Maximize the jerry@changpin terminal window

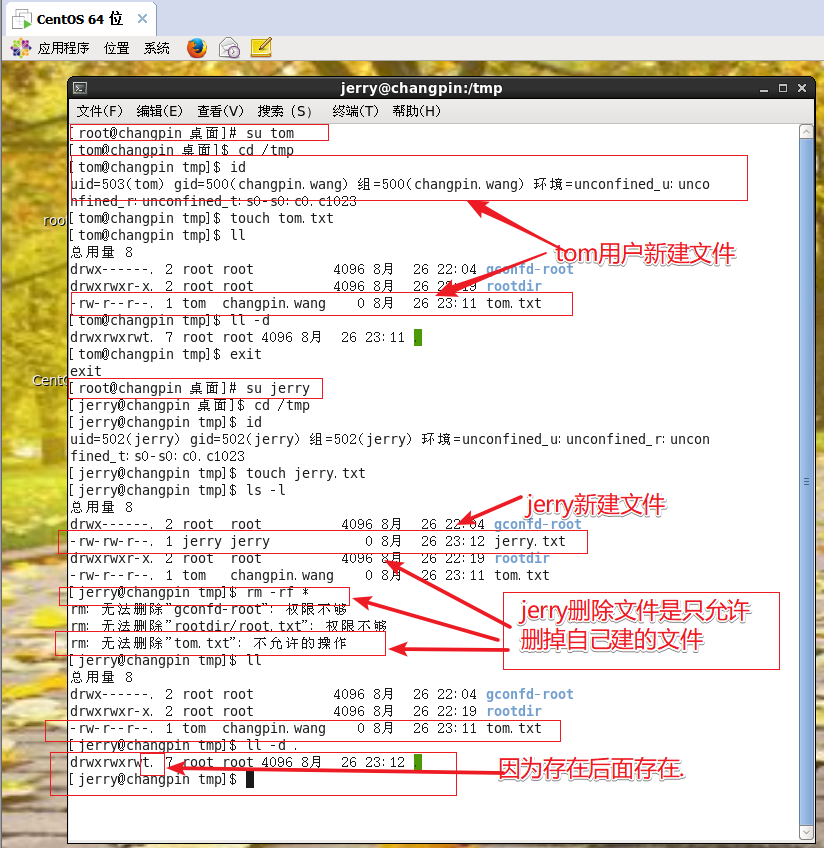click(x=782, y=88)
